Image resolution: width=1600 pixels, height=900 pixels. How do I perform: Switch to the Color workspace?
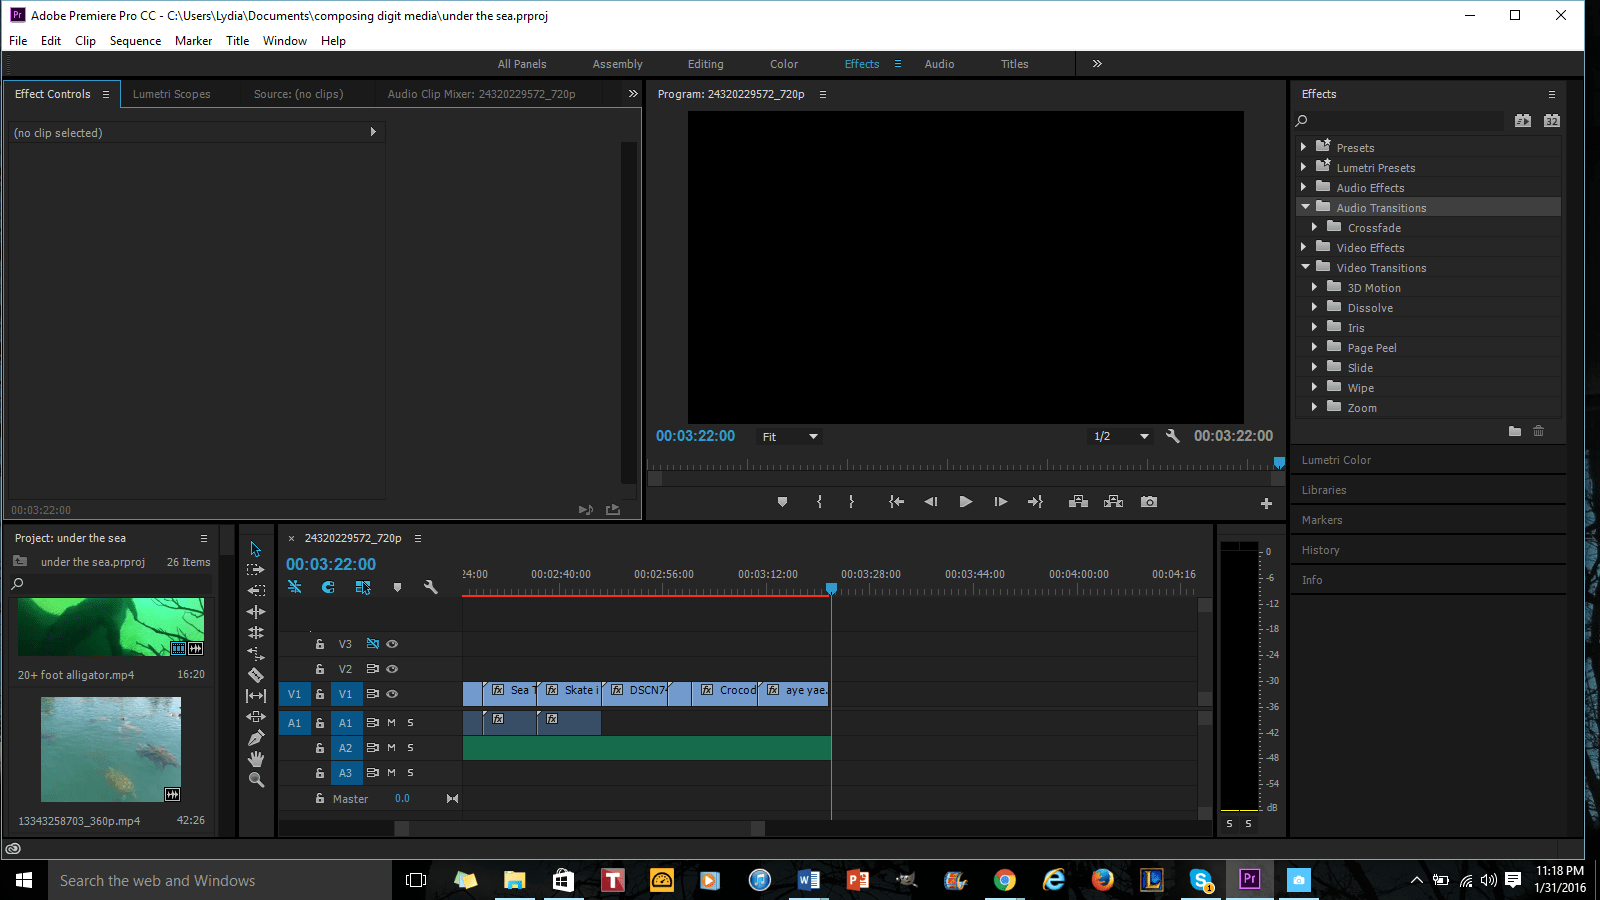784,64
